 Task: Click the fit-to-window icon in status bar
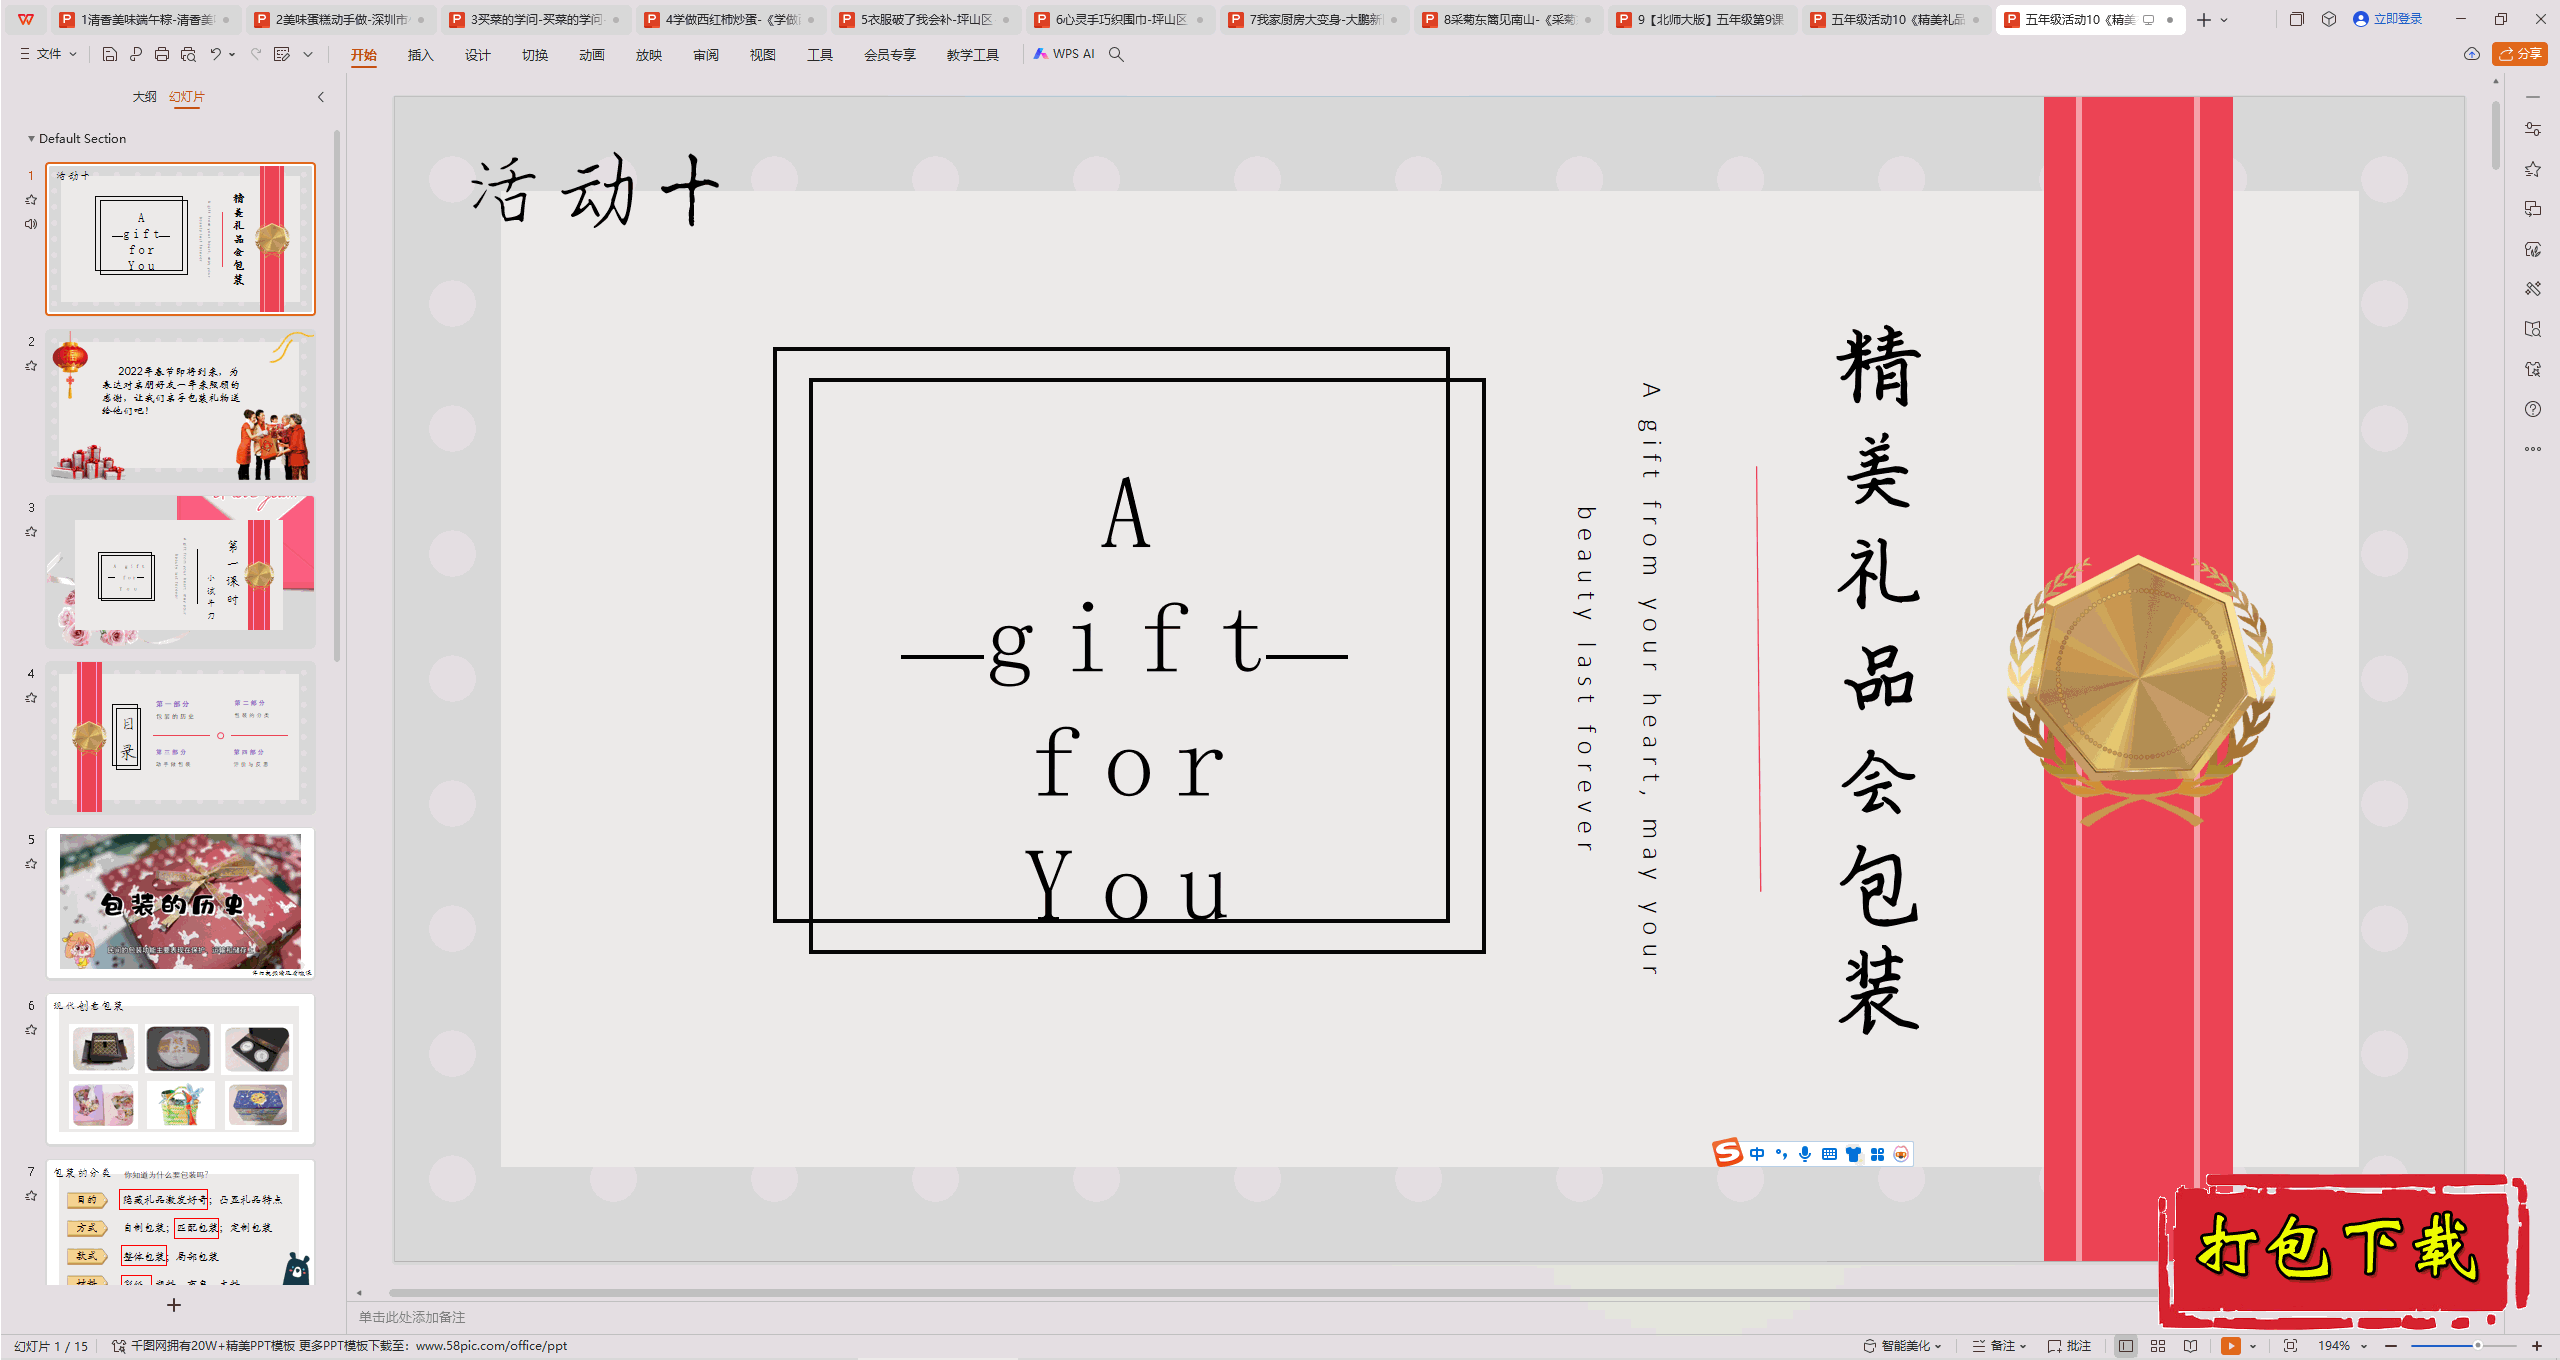coord(2291,1346)
